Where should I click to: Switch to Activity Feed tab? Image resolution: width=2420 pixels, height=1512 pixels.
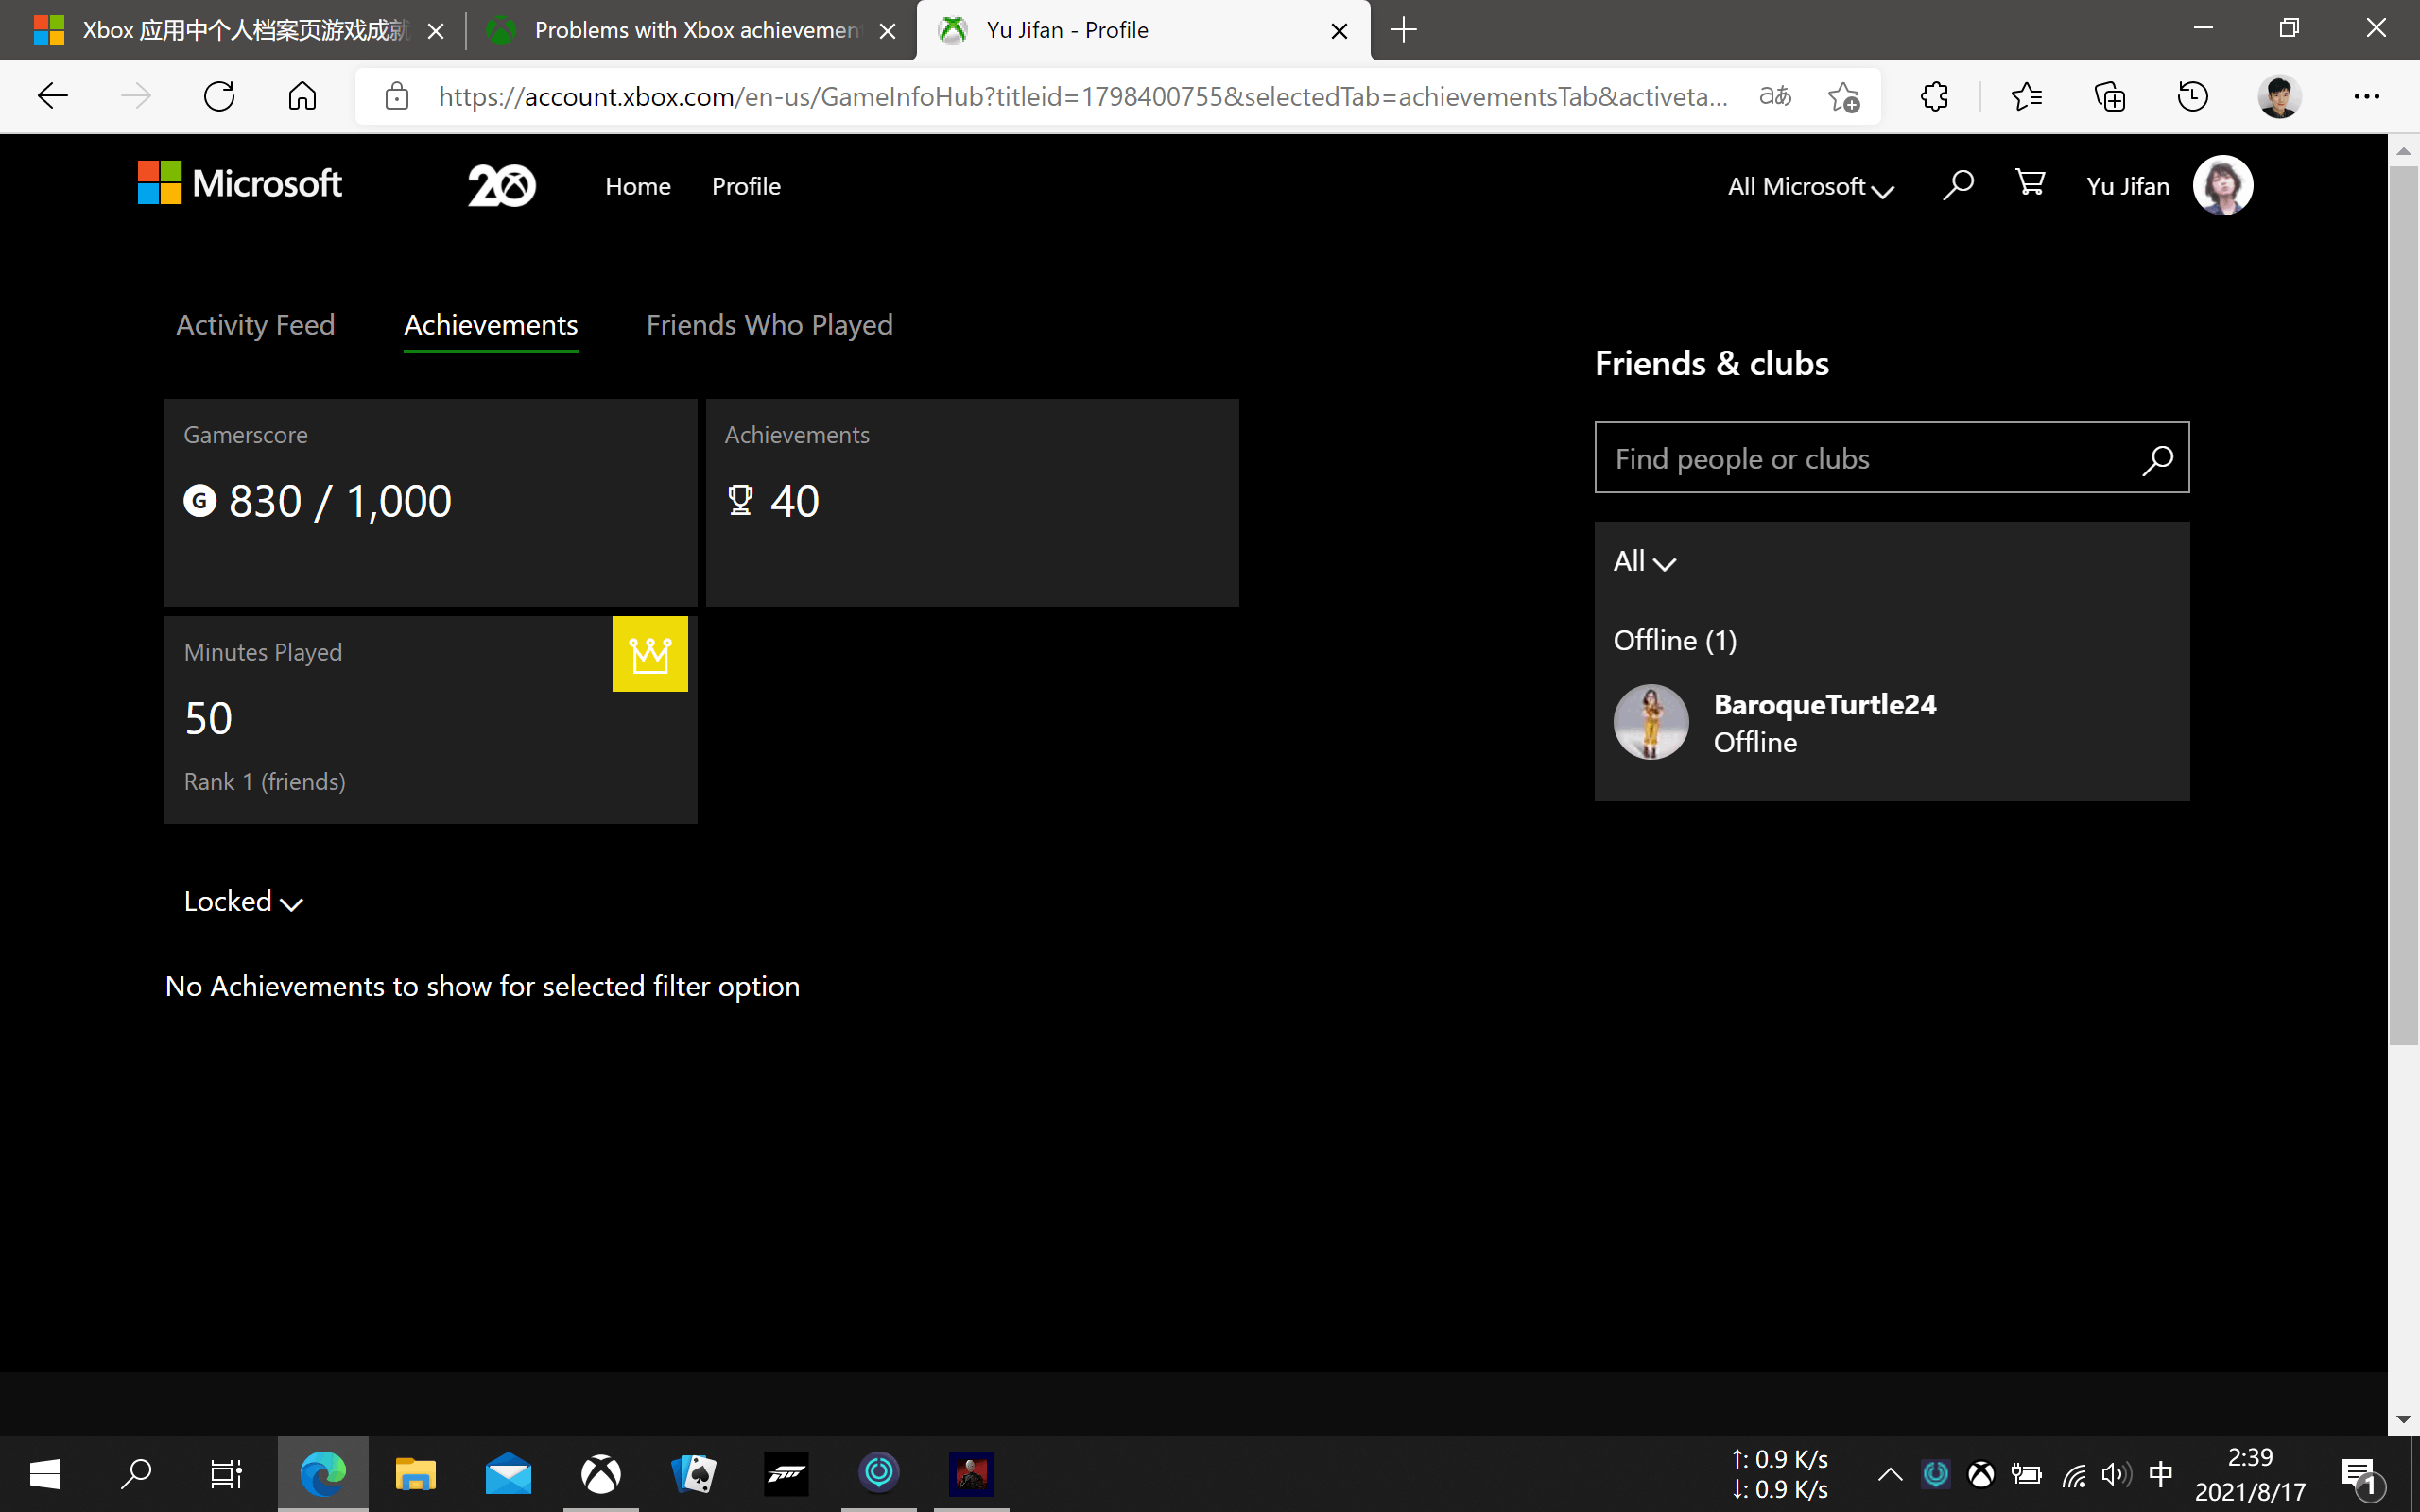(255, 325)
